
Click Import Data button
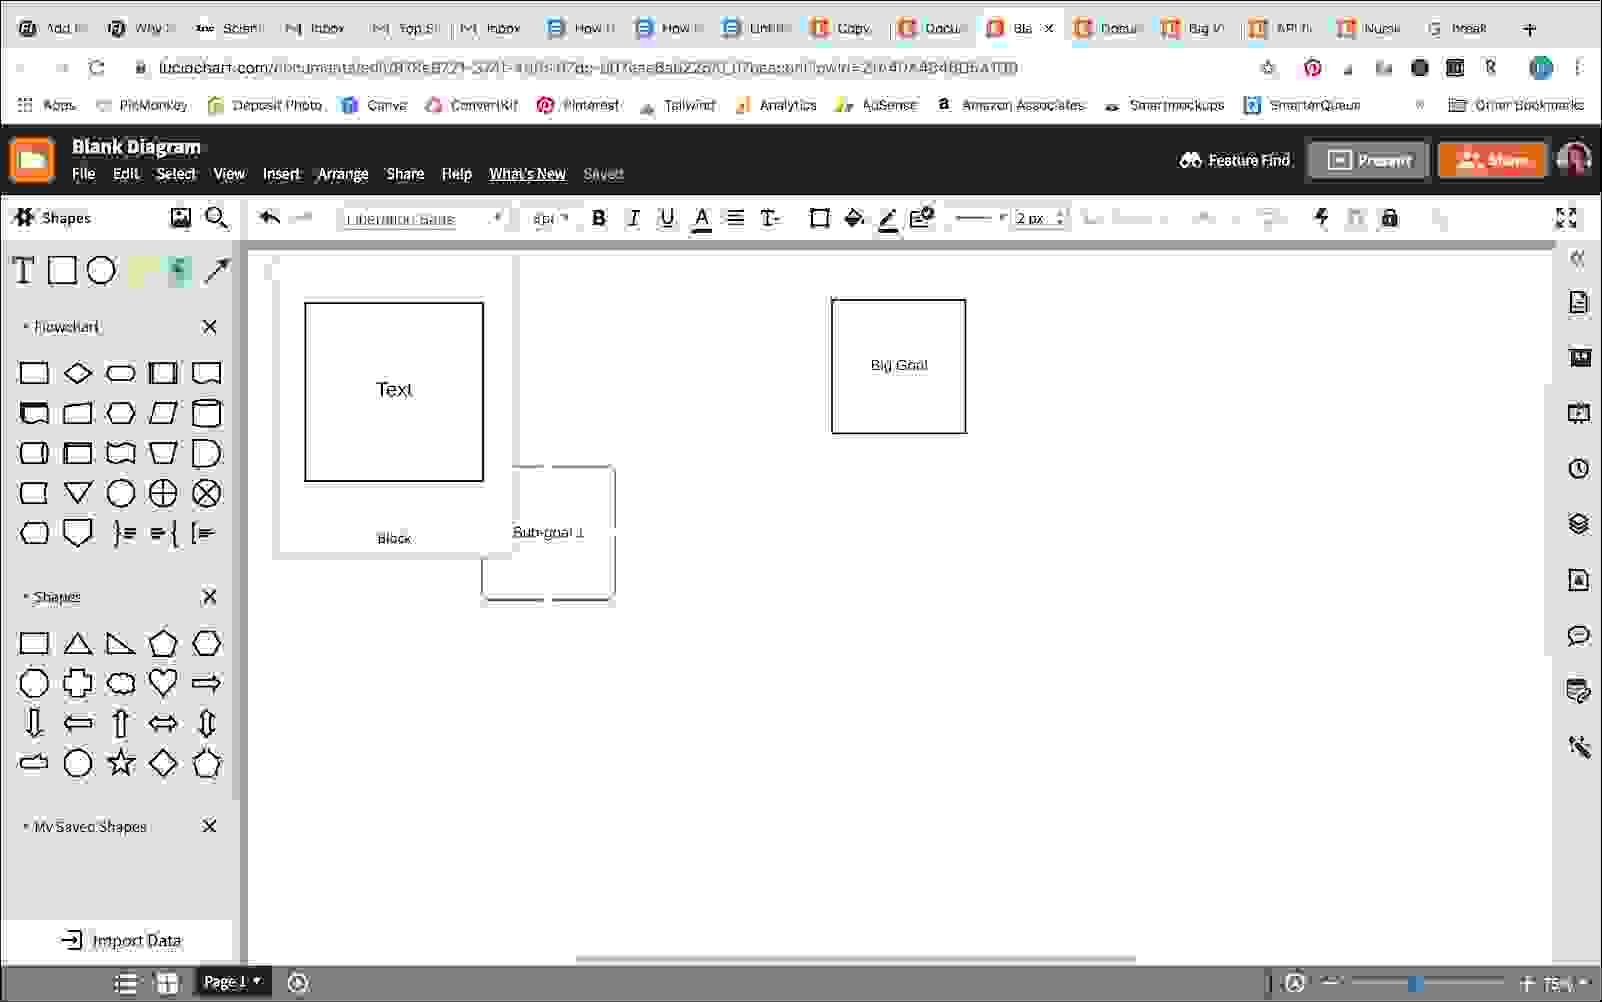[x=122, y=940]
